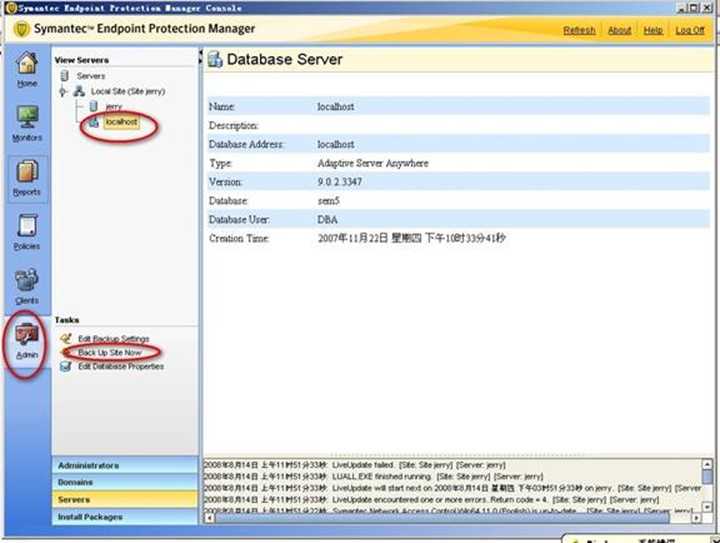Click the Database Server header icon
Image resolution: width=720 pixels, height=543 pixels.
215,59
